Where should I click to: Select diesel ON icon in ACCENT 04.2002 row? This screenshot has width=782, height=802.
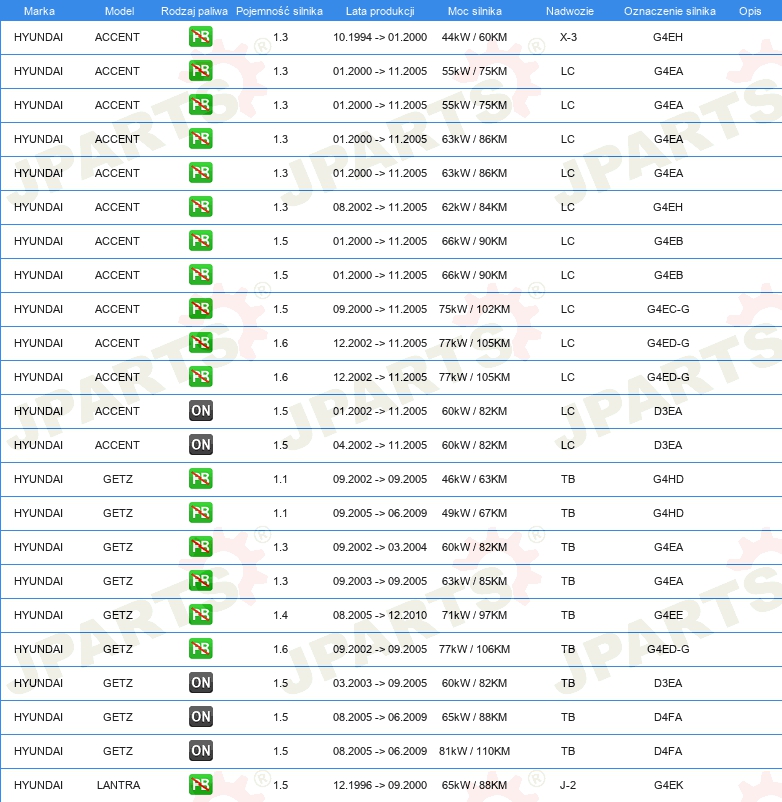200,445
